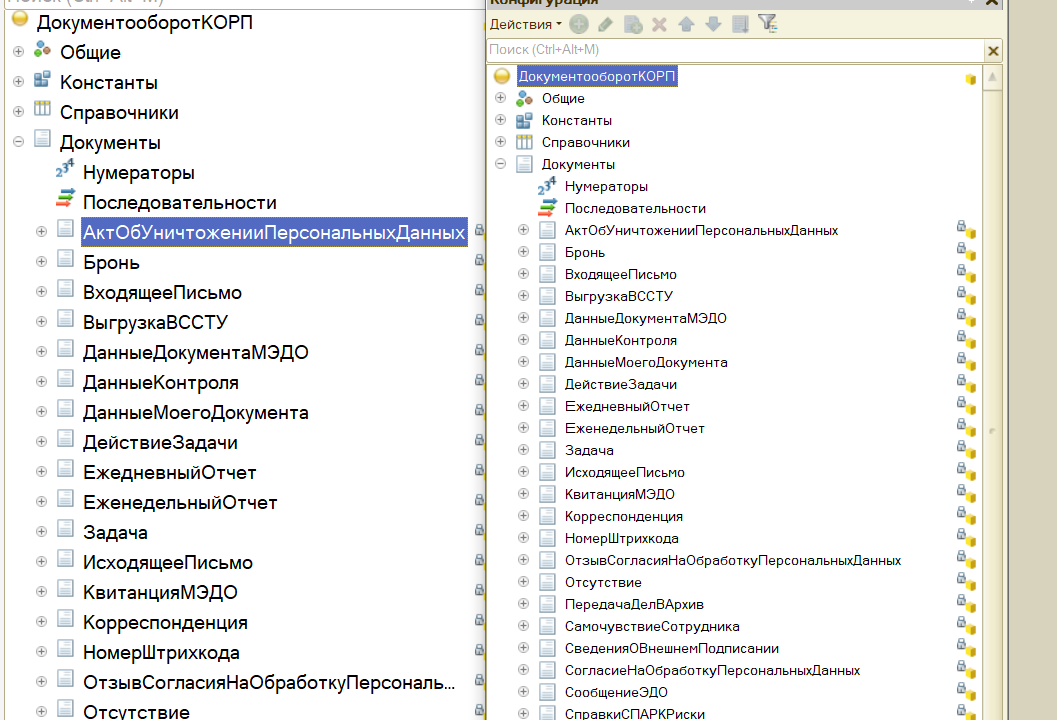Click the lock icon on Отсутствие row in Конфигурация panel

(x=961, y=578)
